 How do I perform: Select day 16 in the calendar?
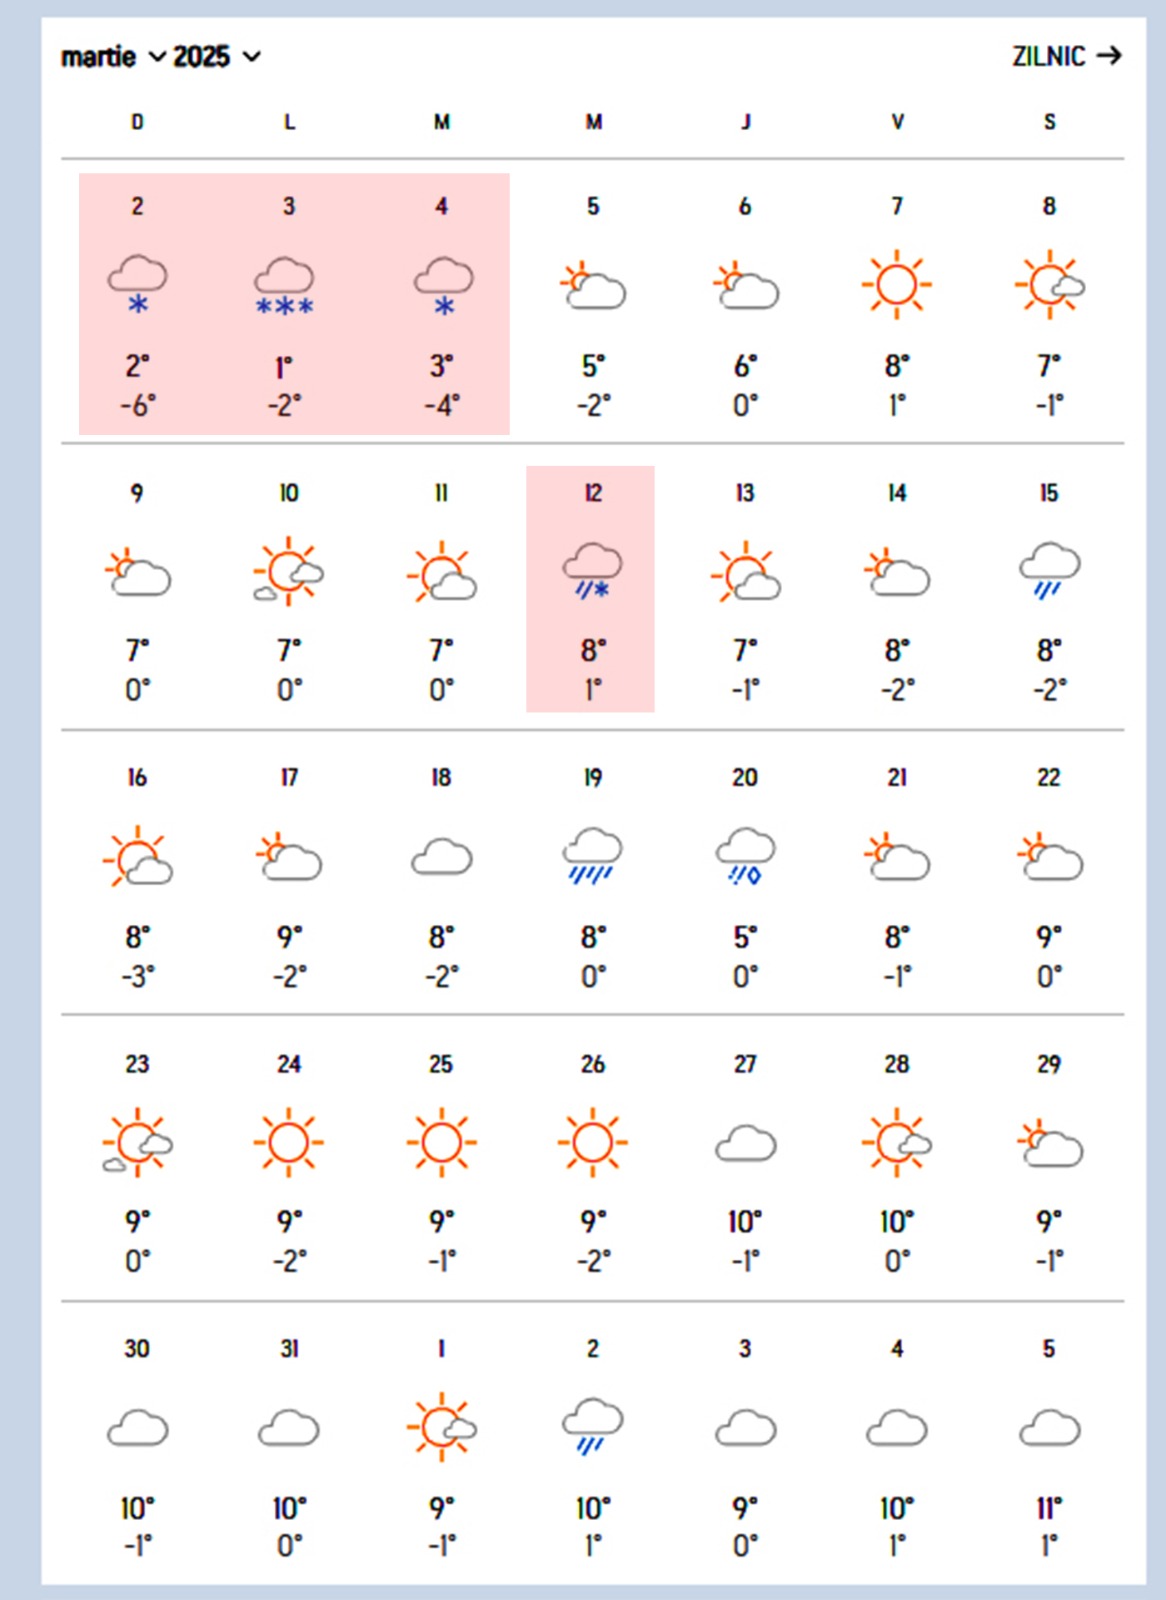point(137,778)
